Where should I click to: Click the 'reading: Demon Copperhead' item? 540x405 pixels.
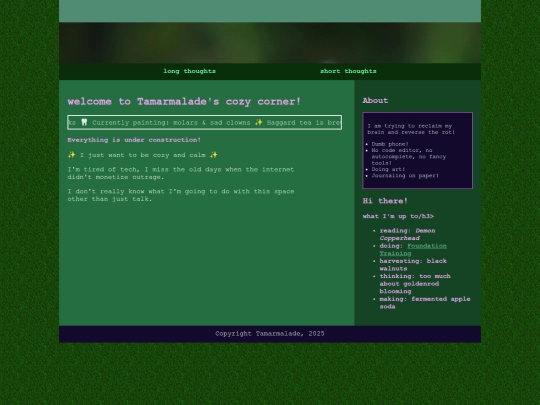(x=407, y=235)
